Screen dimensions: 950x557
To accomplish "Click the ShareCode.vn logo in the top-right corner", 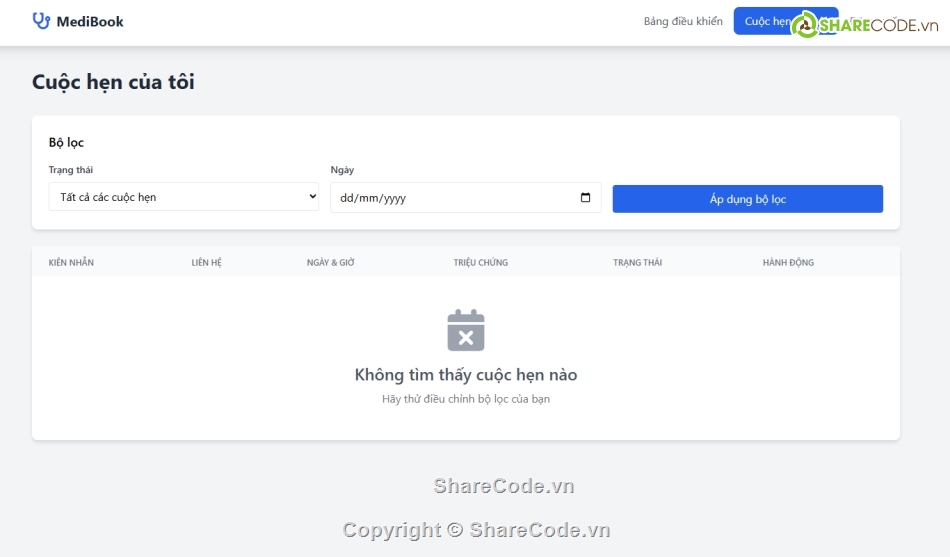I will click(866, 26).
